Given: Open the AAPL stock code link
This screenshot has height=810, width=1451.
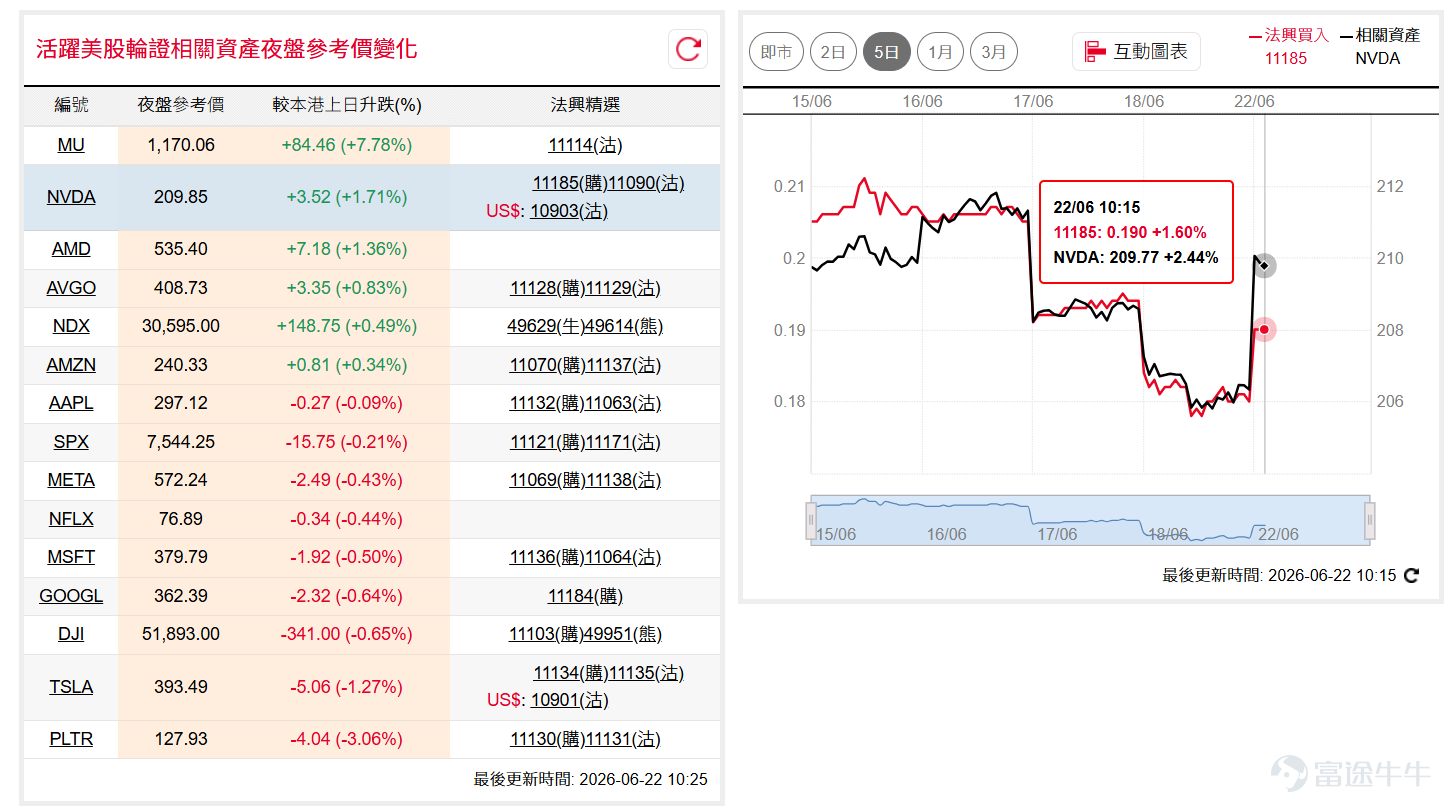Looking at the screenshot, I should 71,403.
